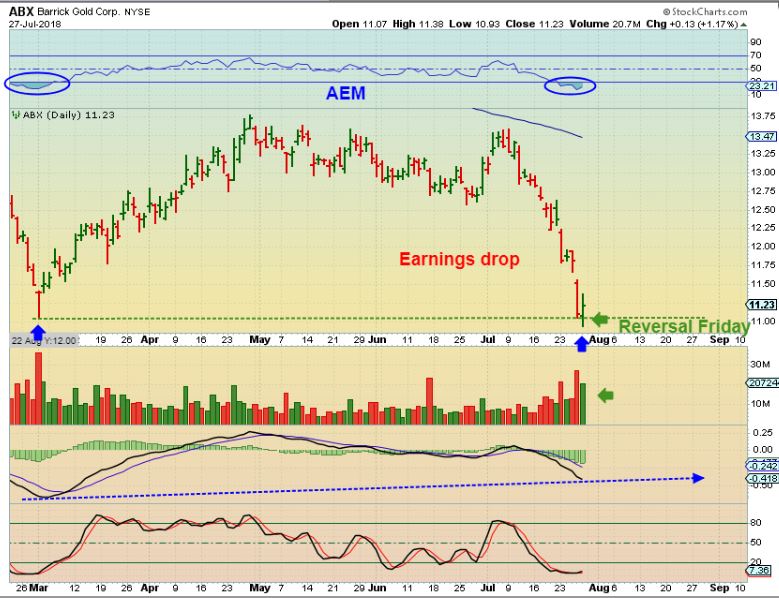The width and height of the screenshot is (779, 598).
Task: Click the RSI current value tag 23.21
Action: tap(761, 86)
